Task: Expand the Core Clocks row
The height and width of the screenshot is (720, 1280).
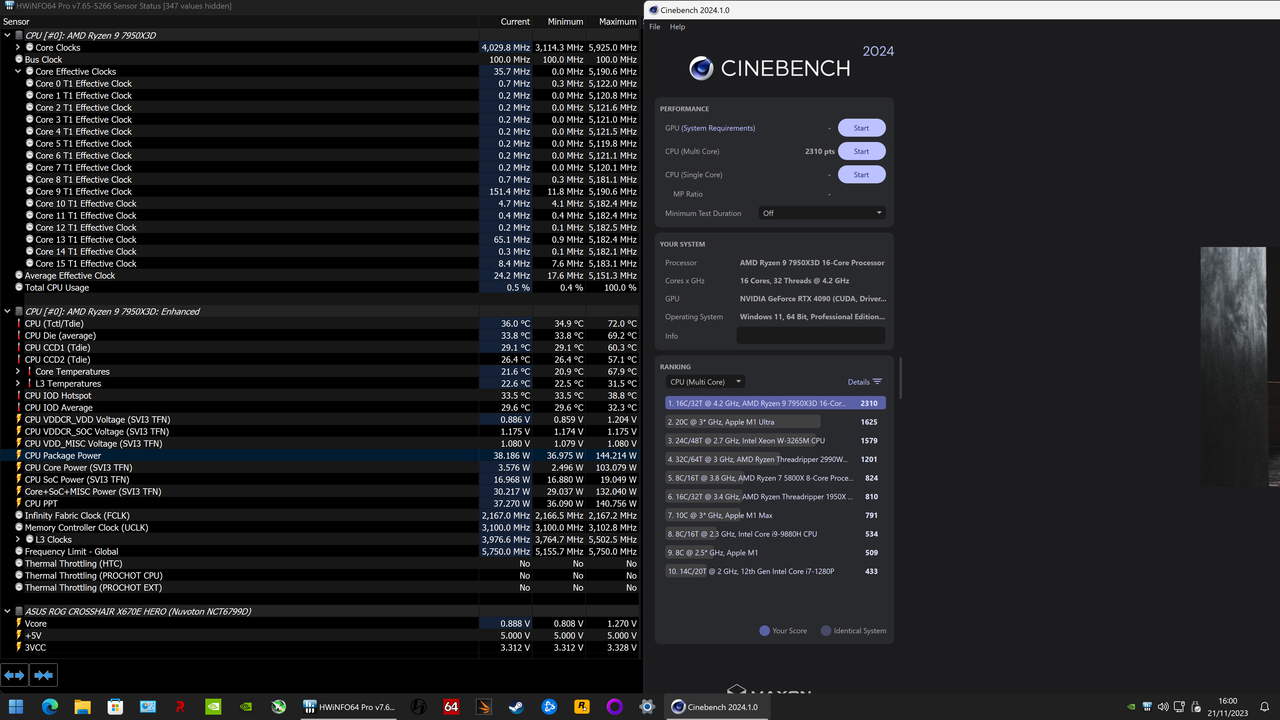Action: [x=18, y=47]
